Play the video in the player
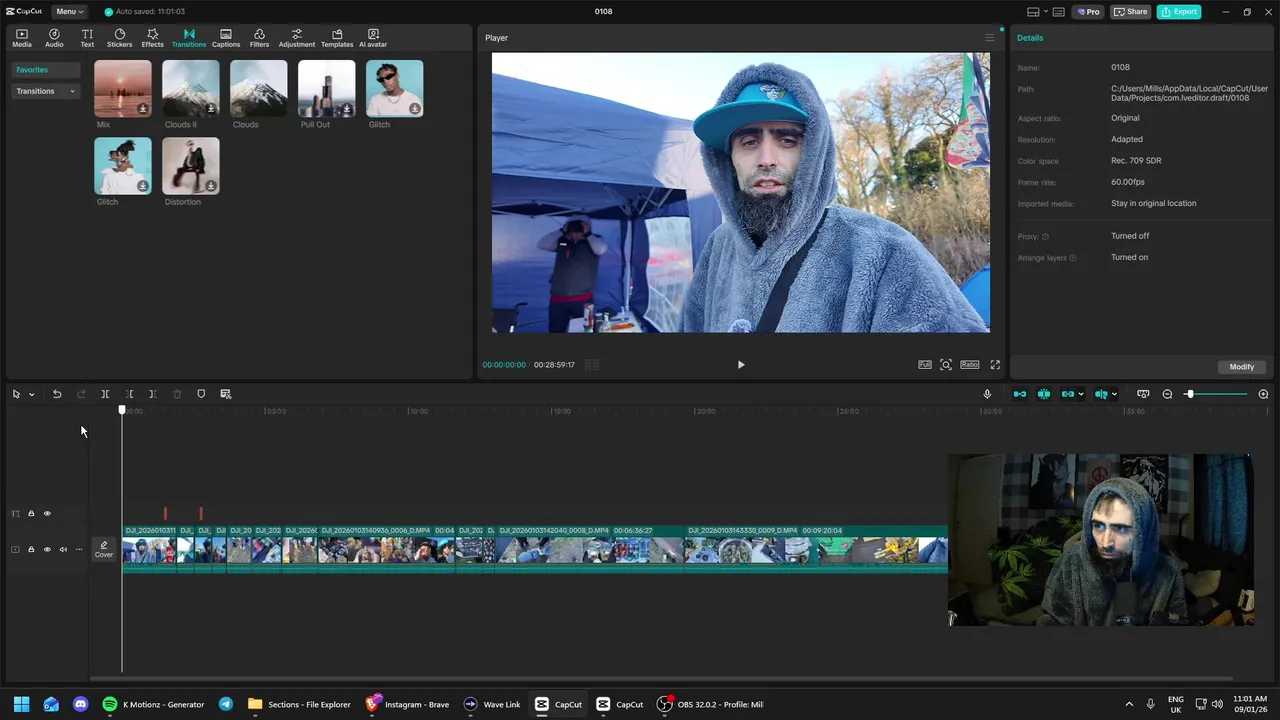 741,365
